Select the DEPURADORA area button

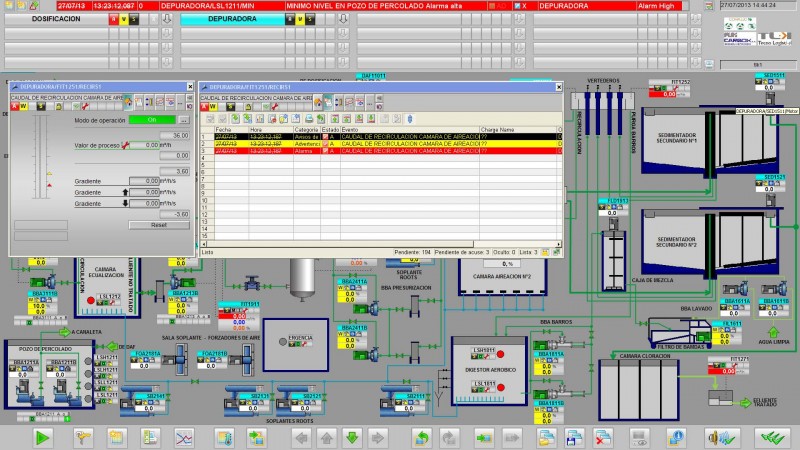pos(232,19)
